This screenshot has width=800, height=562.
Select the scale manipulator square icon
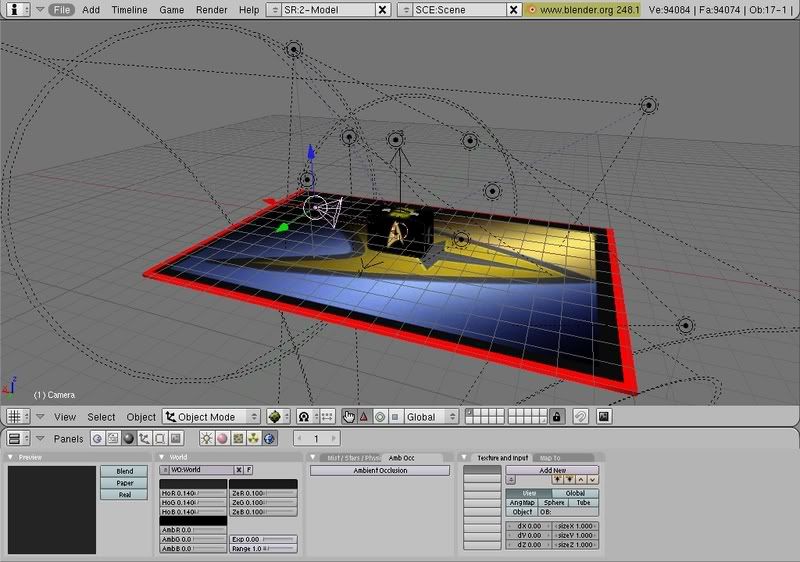[x=395, y=417]
